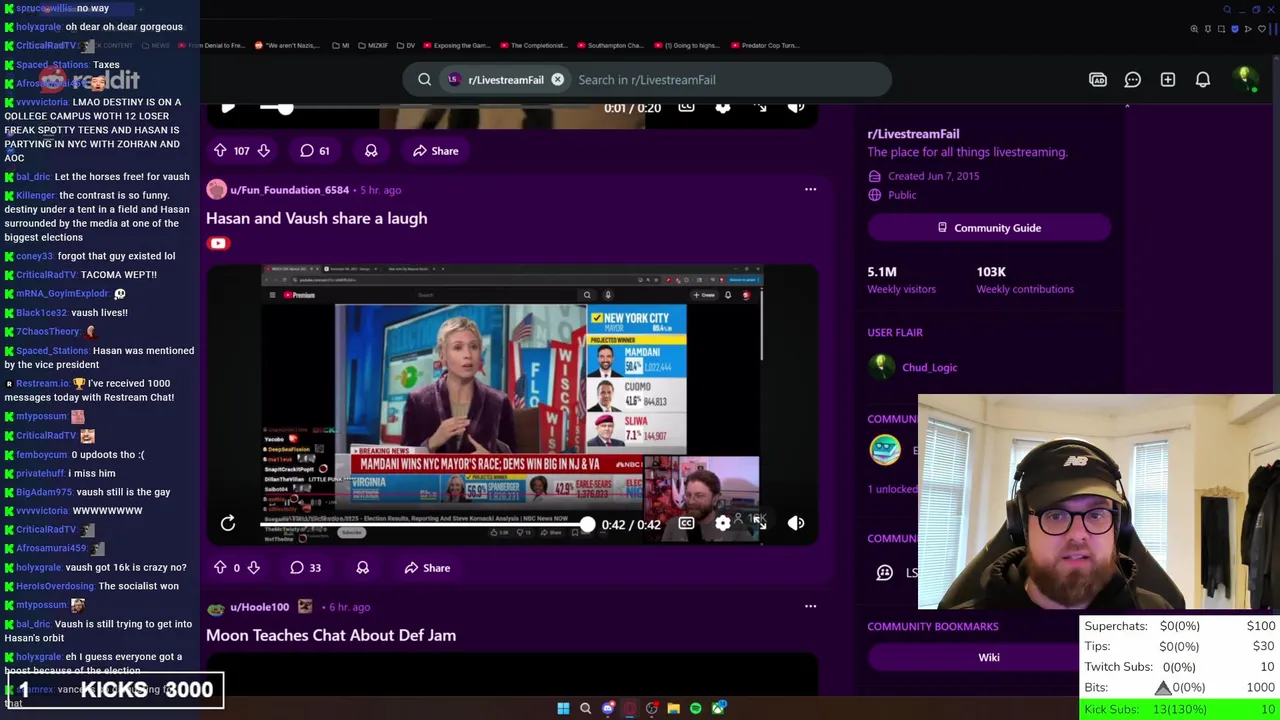This screenshot has height=720, width=1280.
Task: Toggle captions on the top 0:20 video
Action: pos(686,107)
